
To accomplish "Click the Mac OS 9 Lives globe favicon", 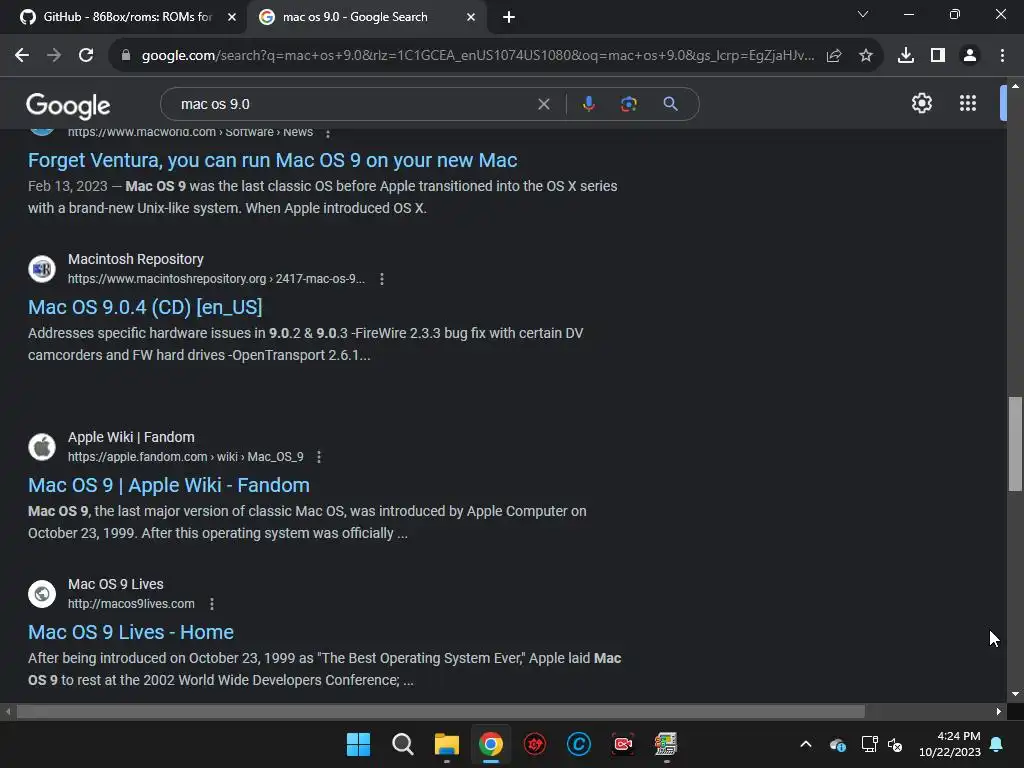I will click(42, 594).
